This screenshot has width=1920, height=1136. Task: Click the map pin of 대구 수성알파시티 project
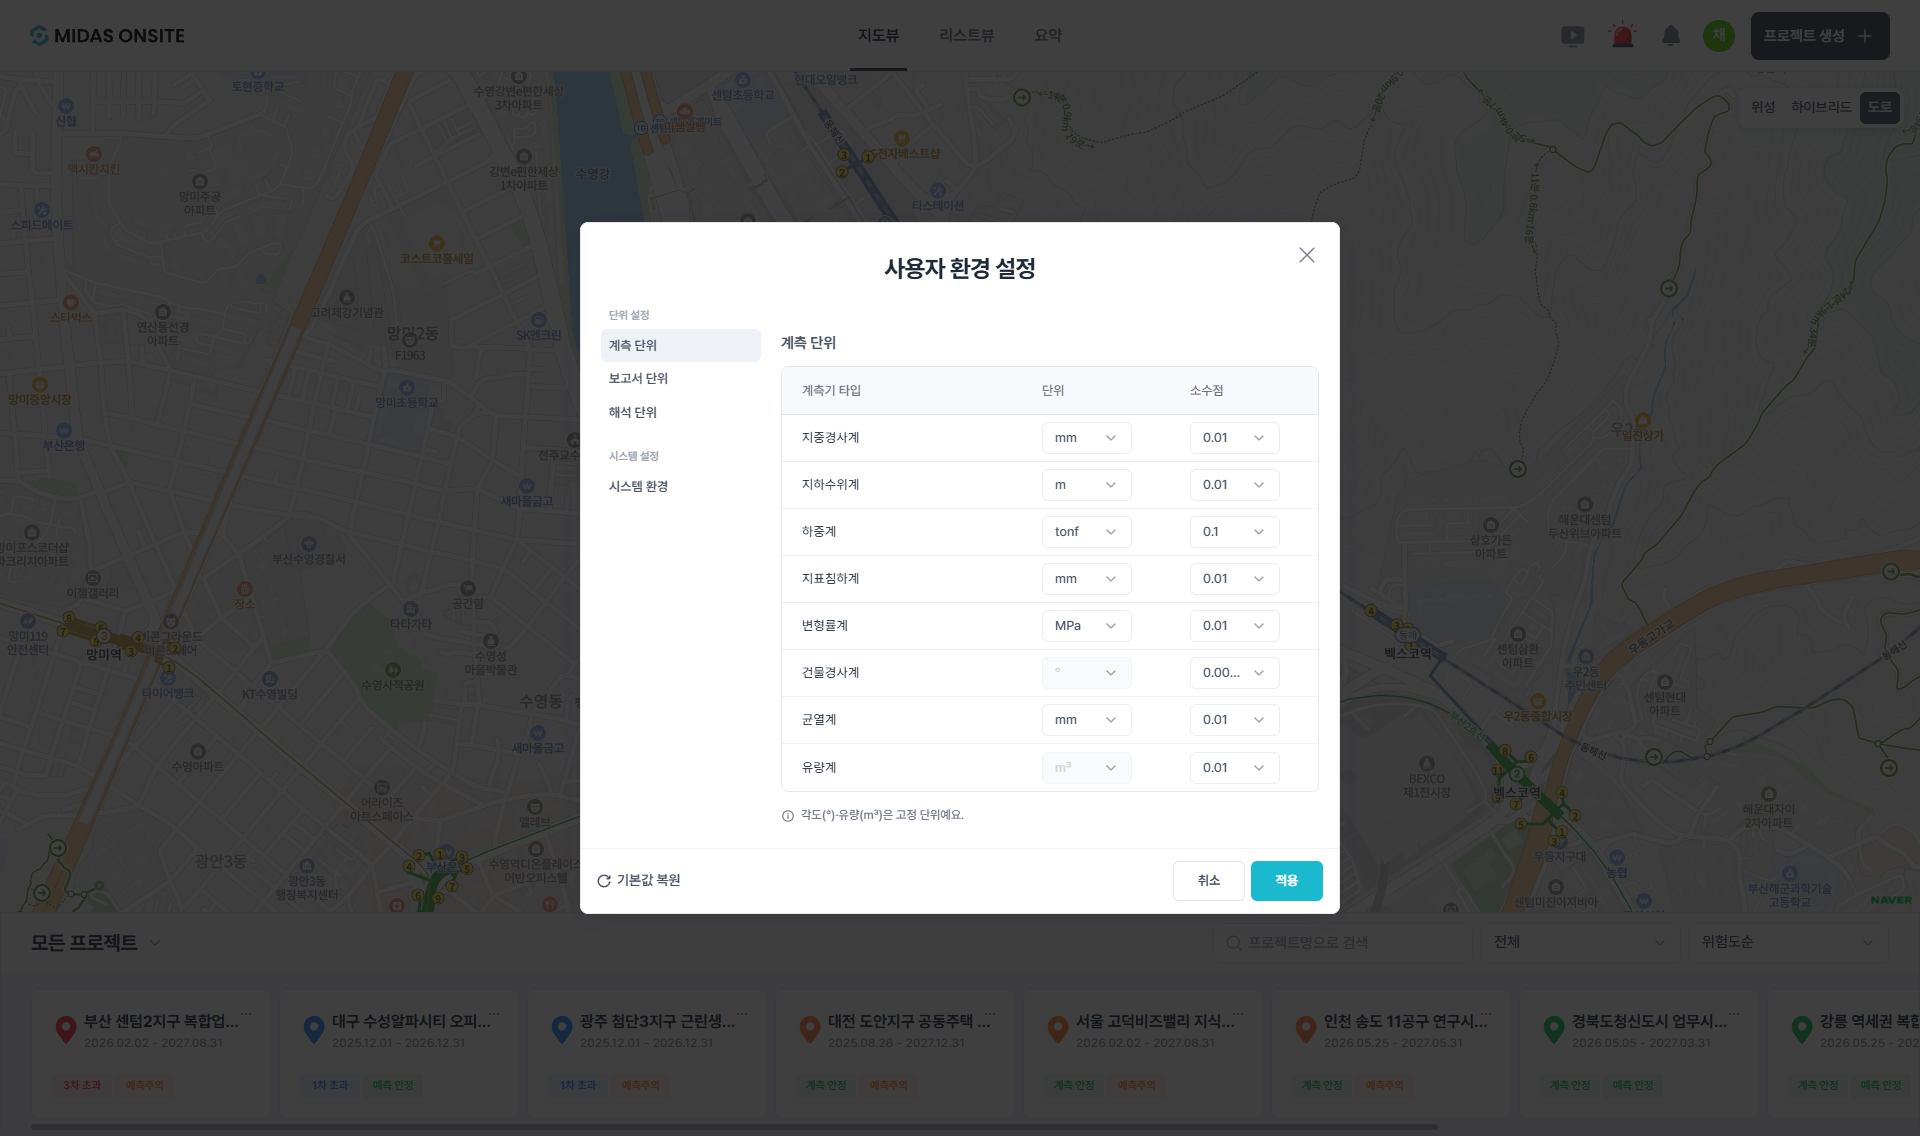tap(314, 1029)
